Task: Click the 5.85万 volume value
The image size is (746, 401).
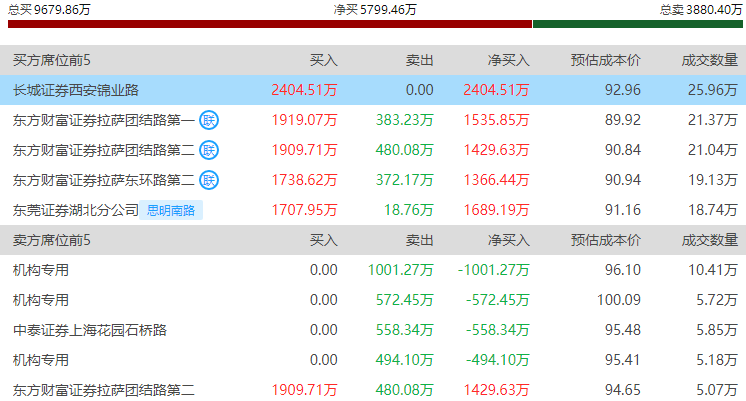Action: pyautogui.click(x=717, y=330)
